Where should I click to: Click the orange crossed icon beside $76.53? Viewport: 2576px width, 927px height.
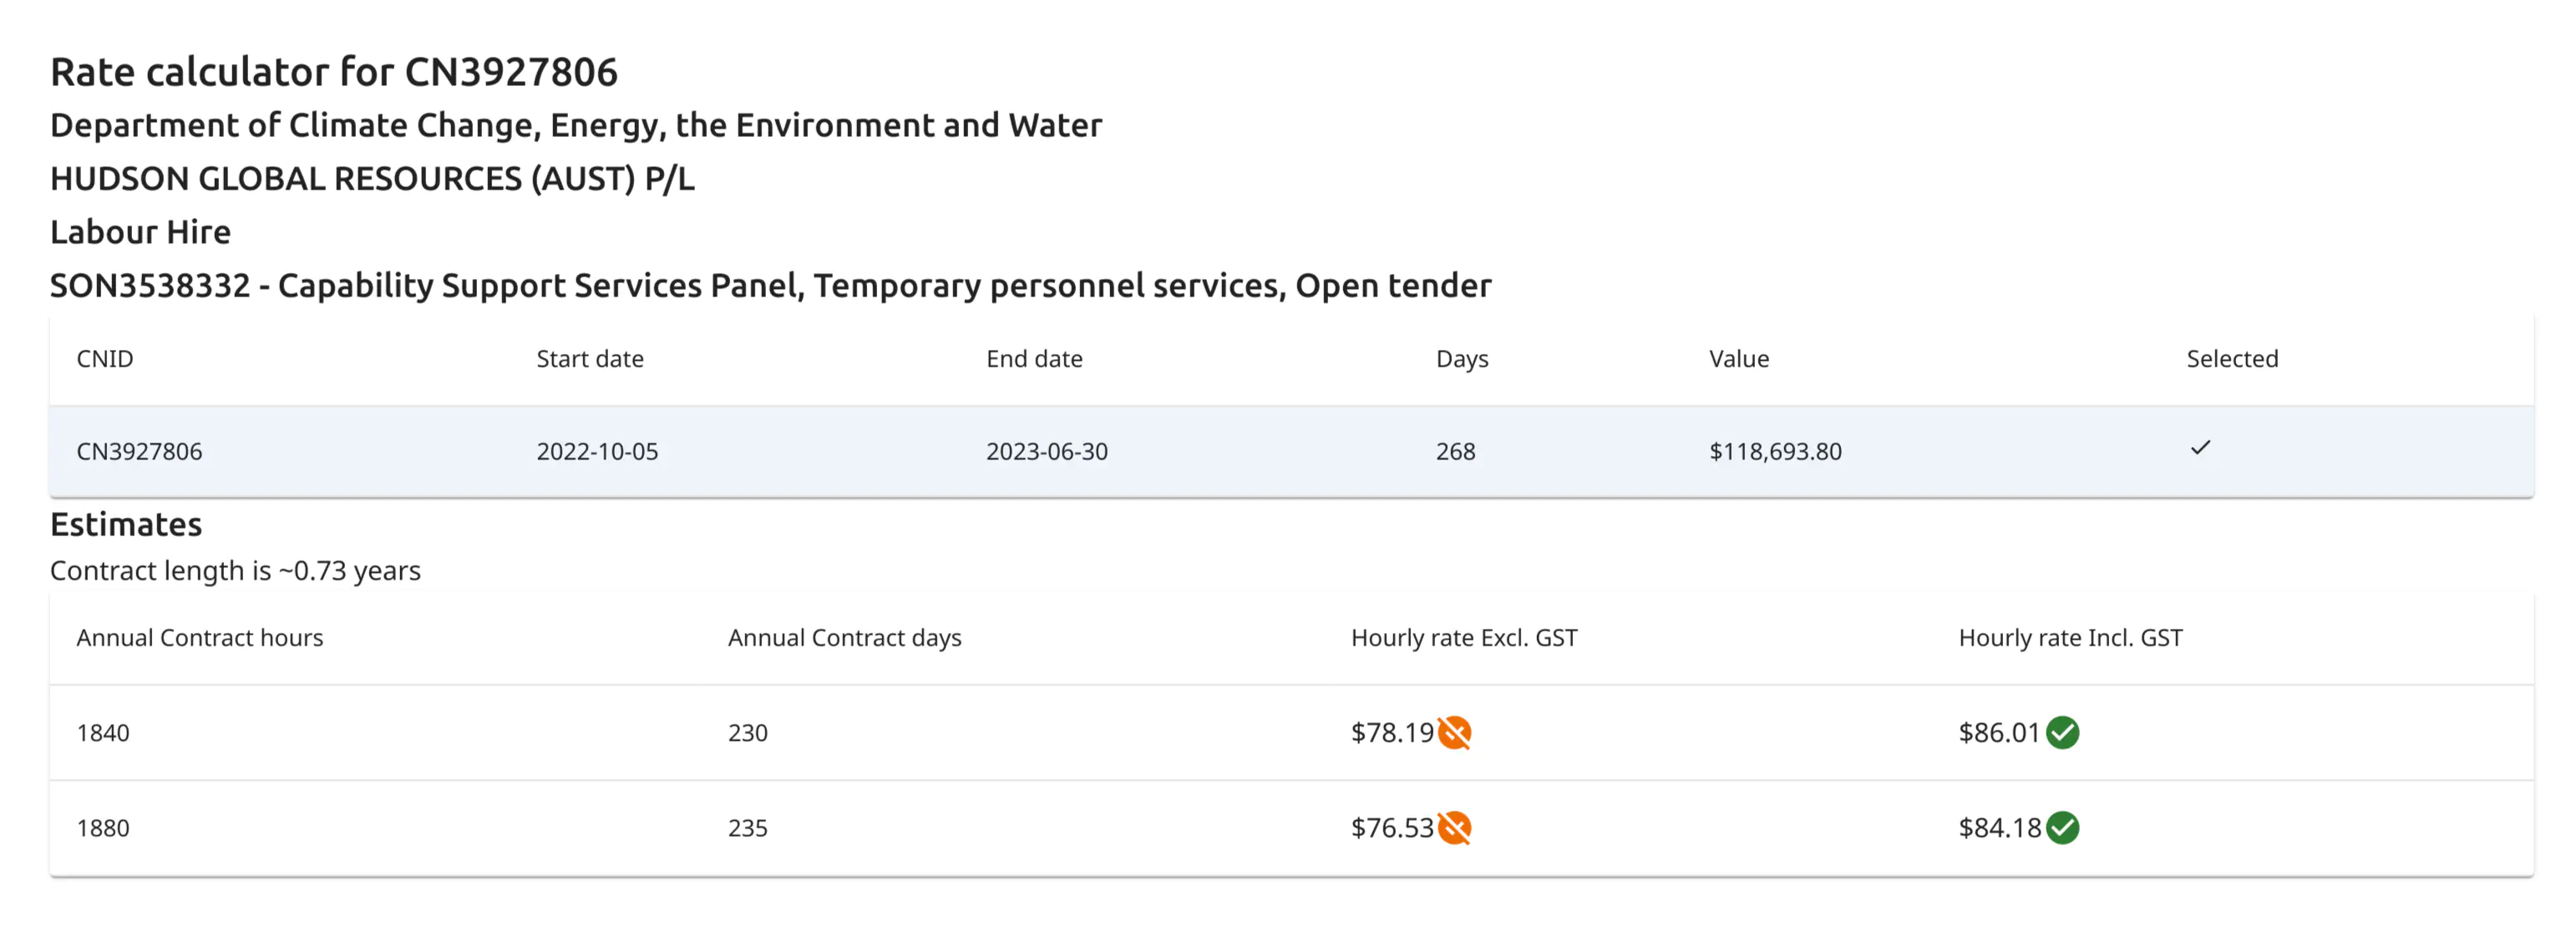click(x=1454, y=827)
